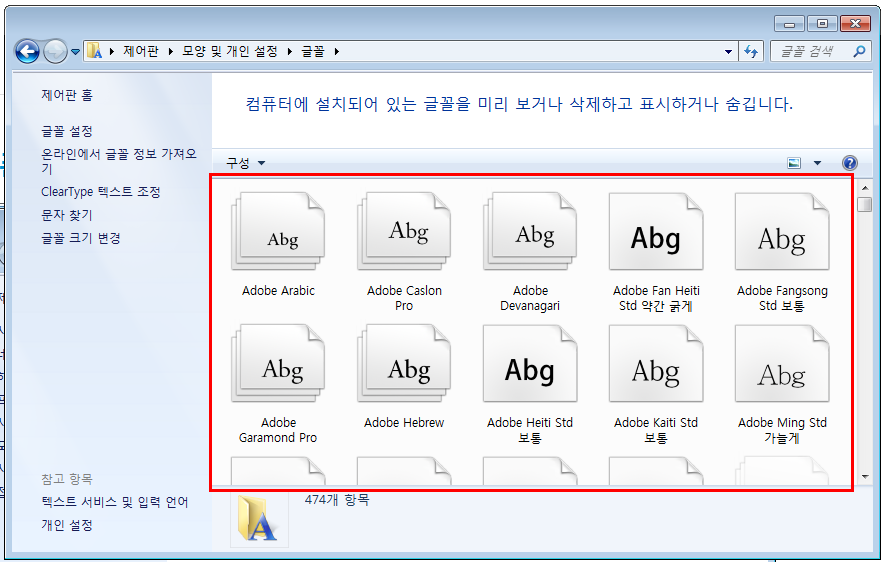Viewport: 886px width, 562px height.
Task: Click 모양 및 개인 설정 breadcrumb
Action: click(229, 51)
